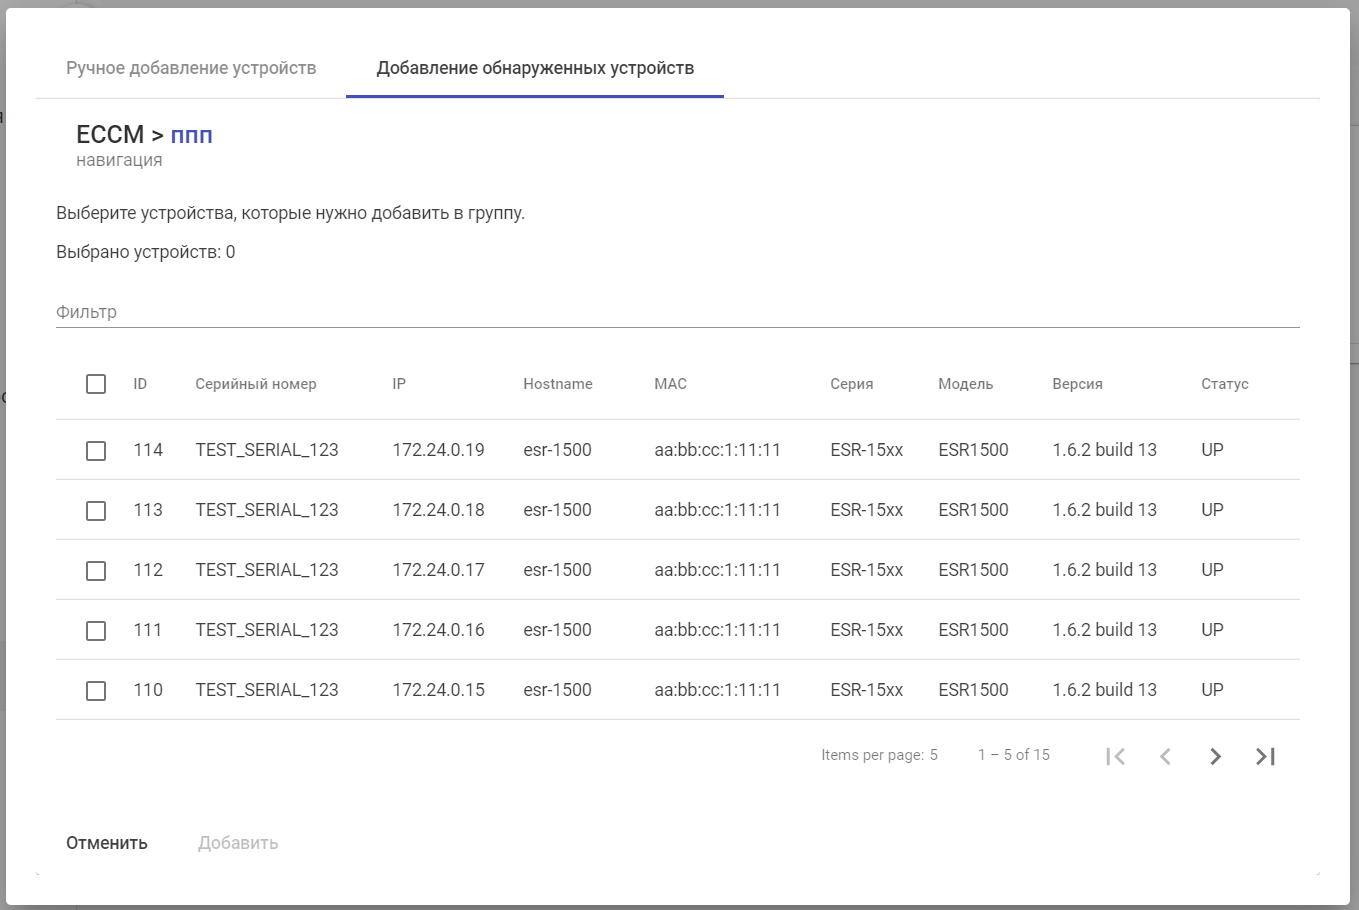Image resolution: width=1359 pixels, height=910 pixels.
Task: Toggle the select-all checkbox in table header
Action: point(96,384)
